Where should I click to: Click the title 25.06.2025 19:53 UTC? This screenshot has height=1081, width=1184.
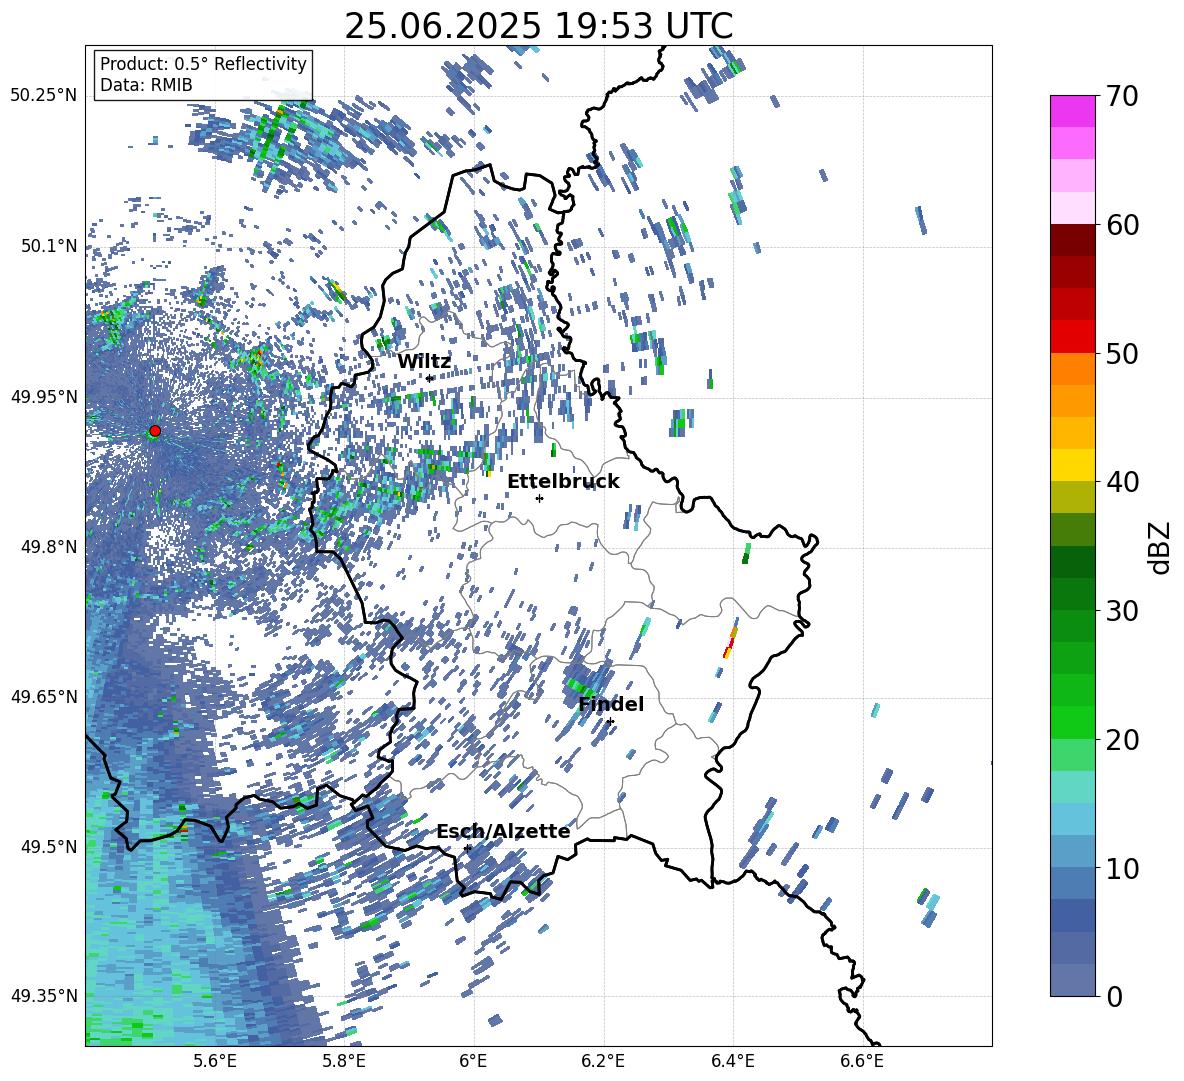click(x=538, y=26)
